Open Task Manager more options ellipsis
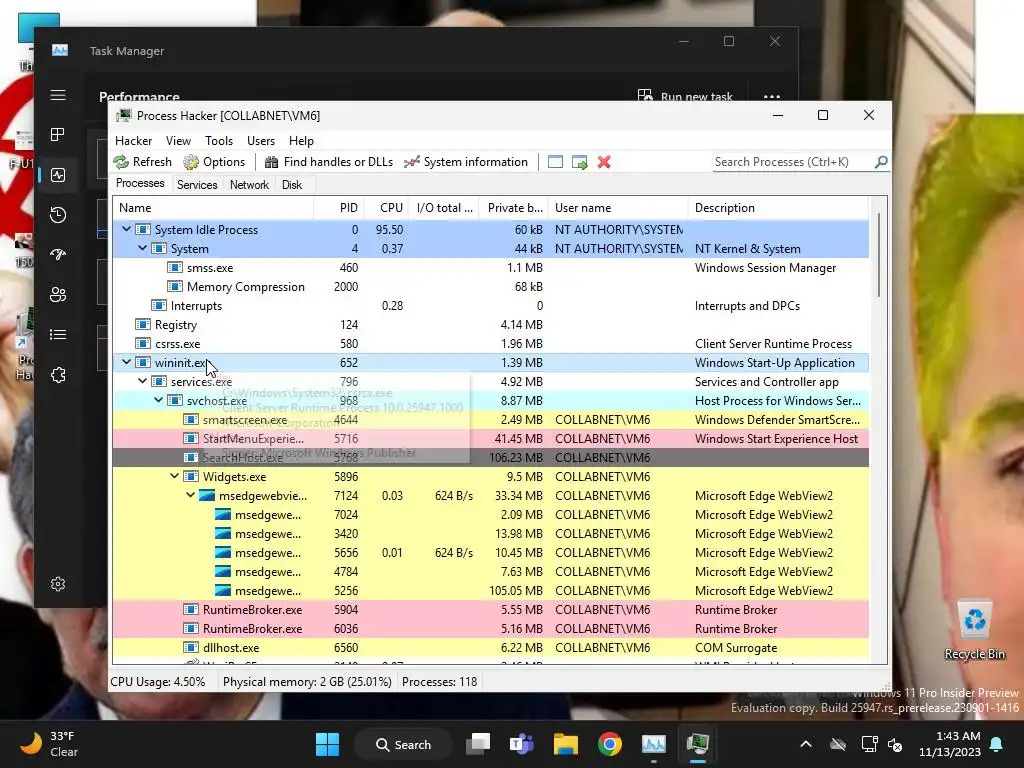Screen dimensions: 1024x768 coord(772,97)
